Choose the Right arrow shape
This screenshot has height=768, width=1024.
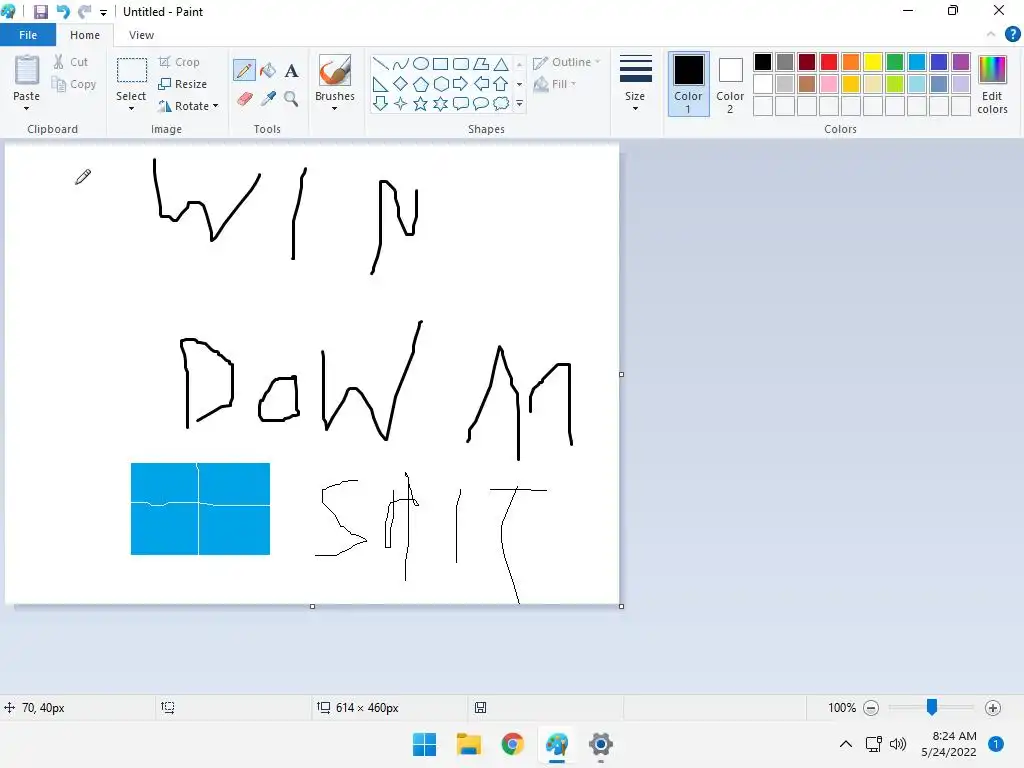tap(461, 84)
